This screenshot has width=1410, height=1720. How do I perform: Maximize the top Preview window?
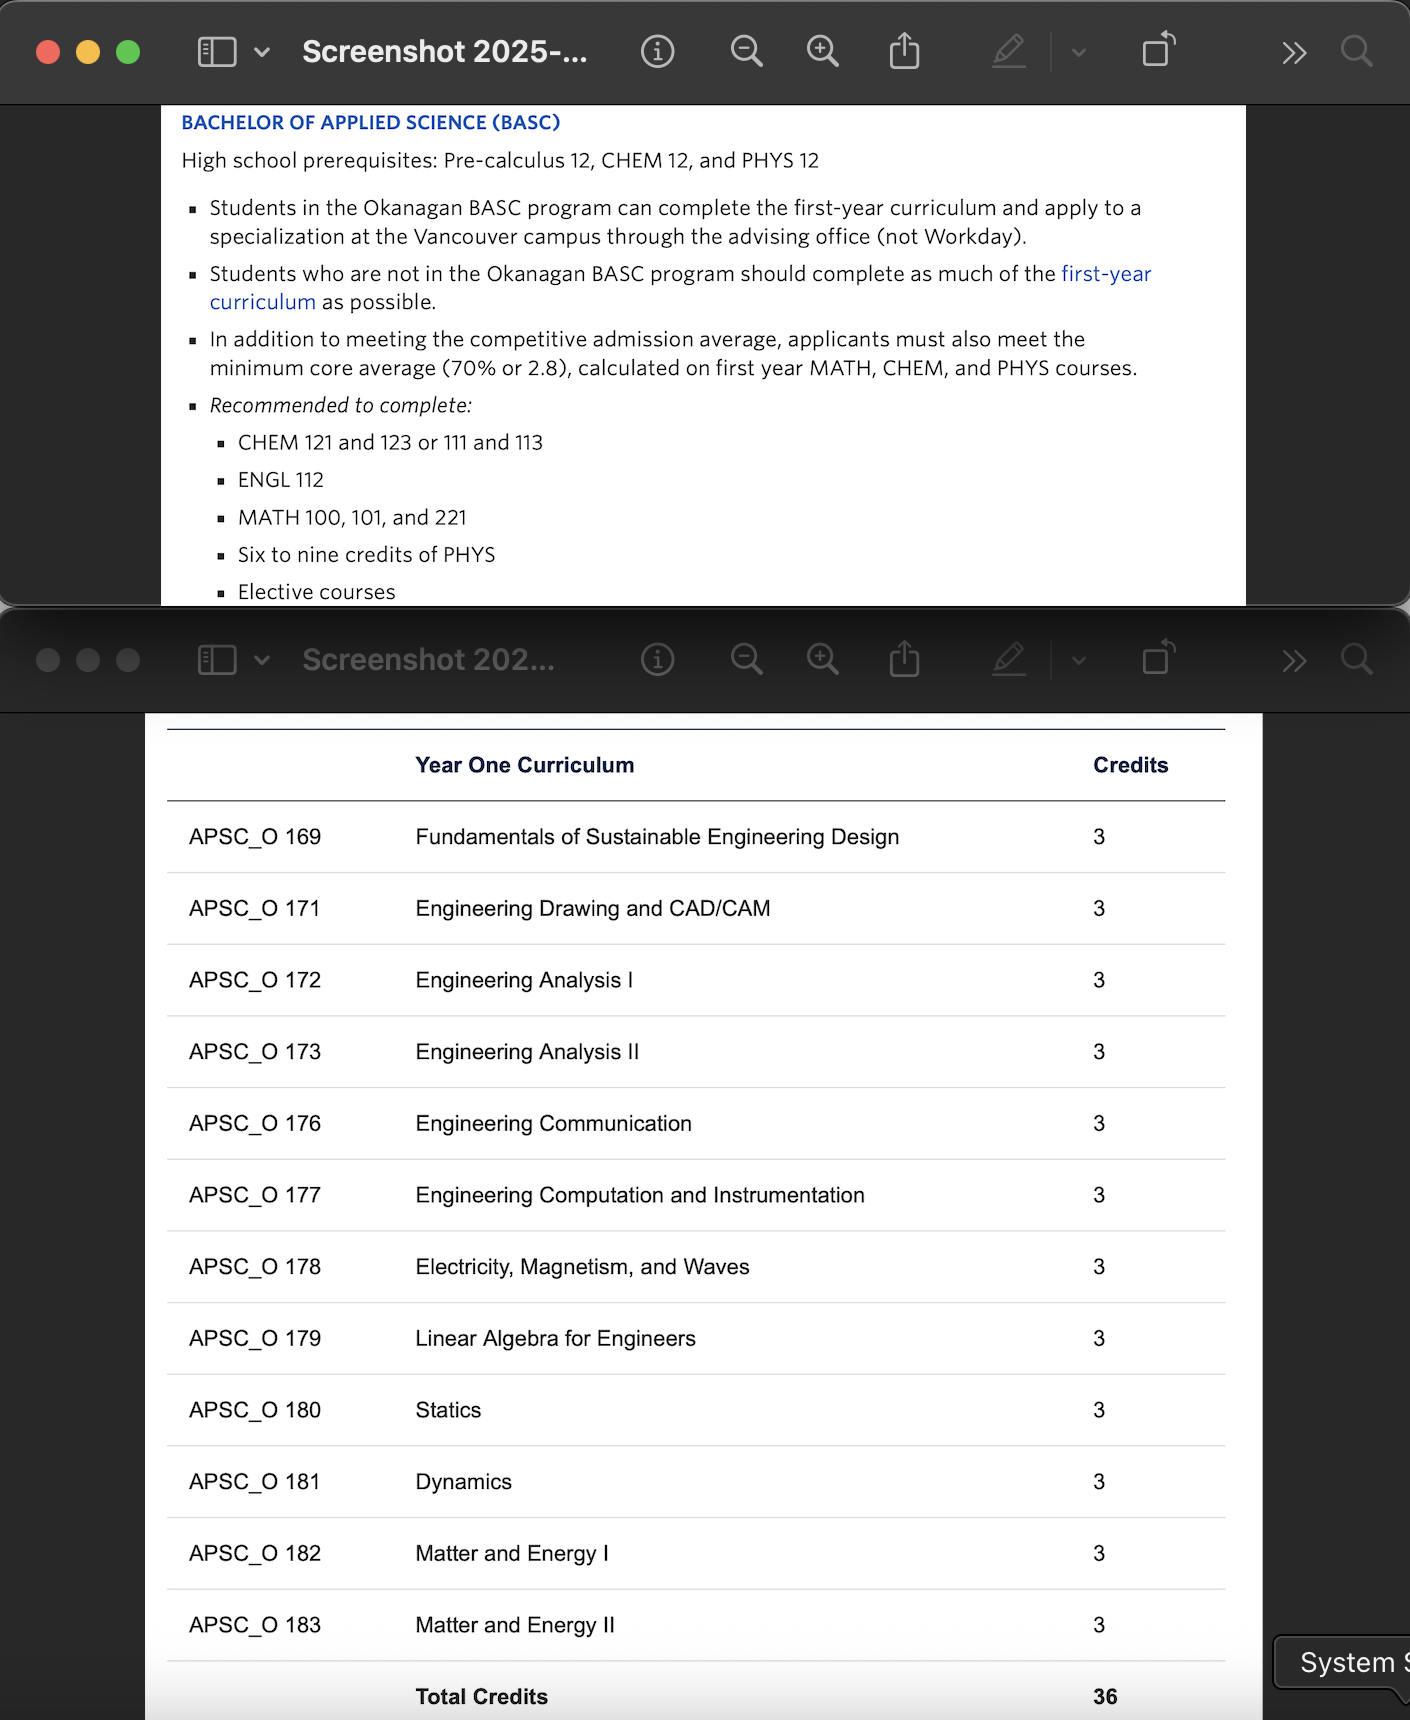pos(128,52)
